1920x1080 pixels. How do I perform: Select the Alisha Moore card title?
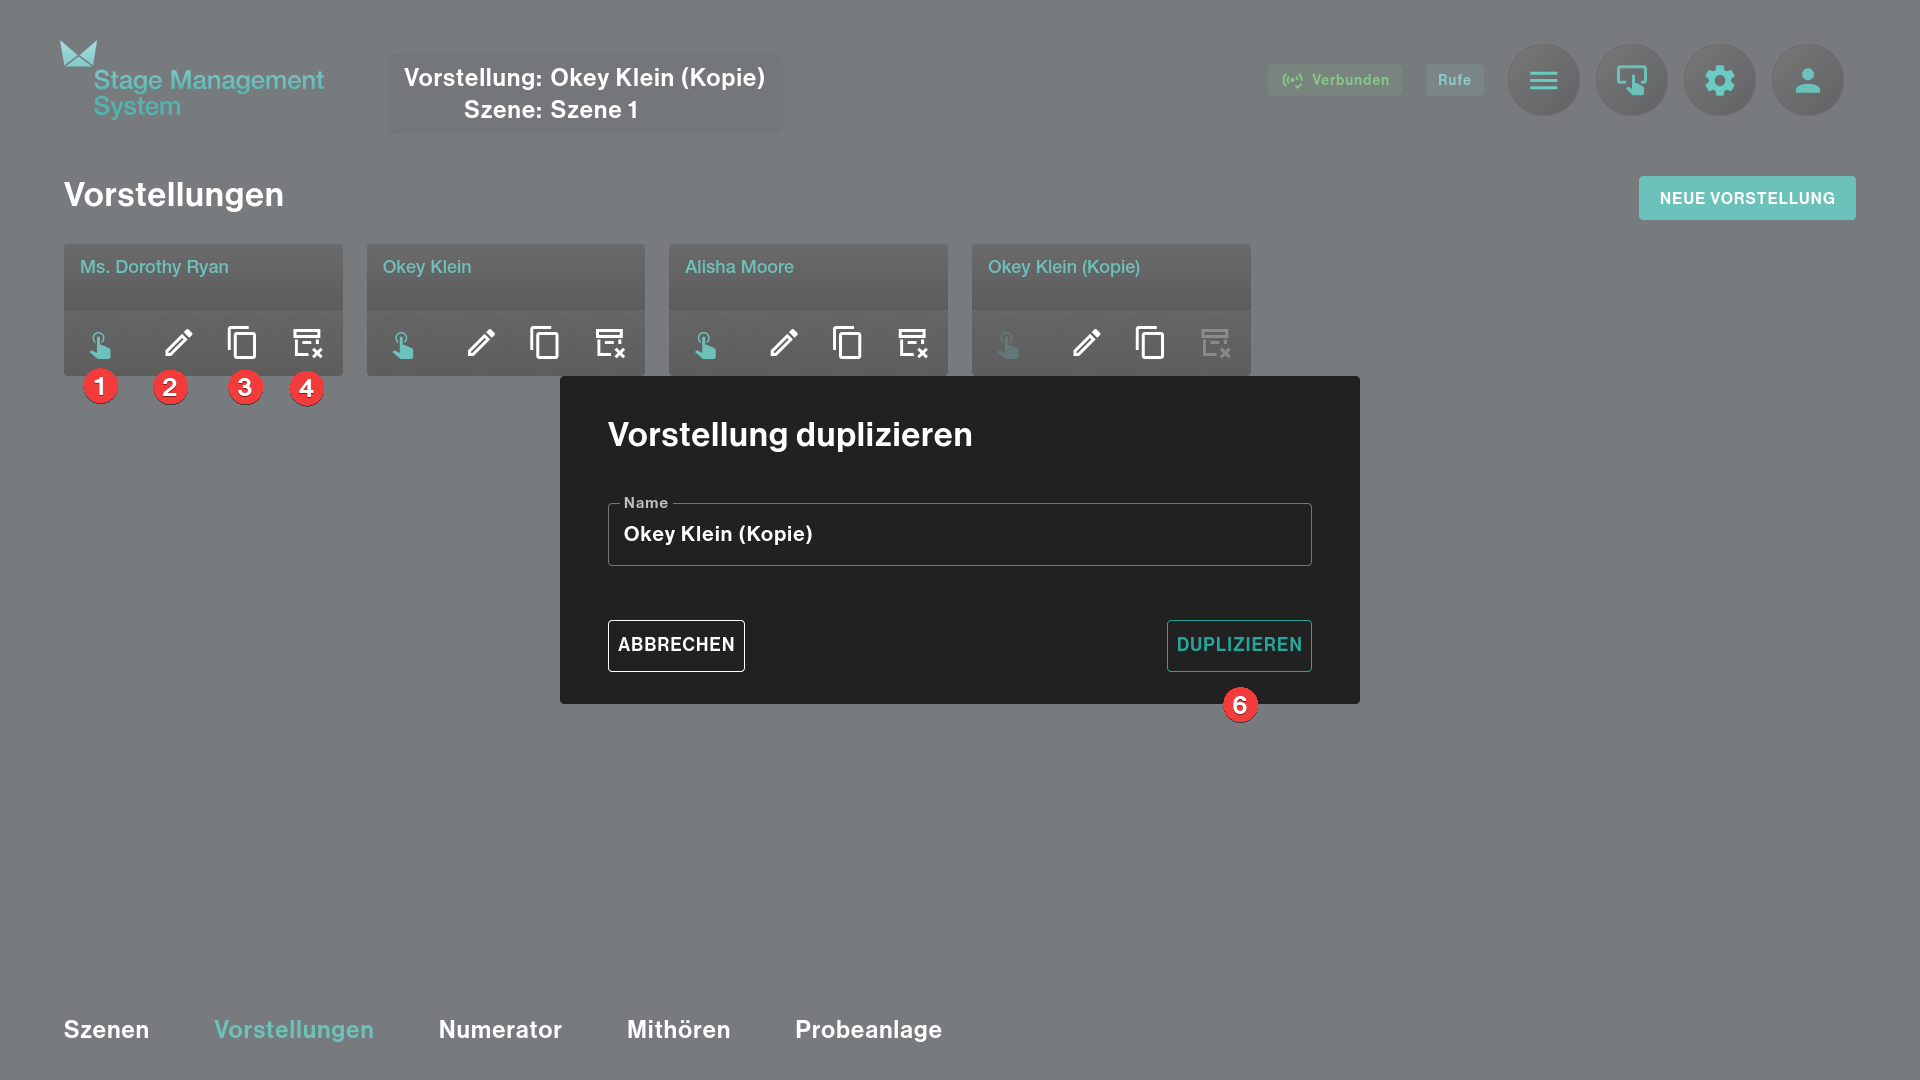pos(739,267)
